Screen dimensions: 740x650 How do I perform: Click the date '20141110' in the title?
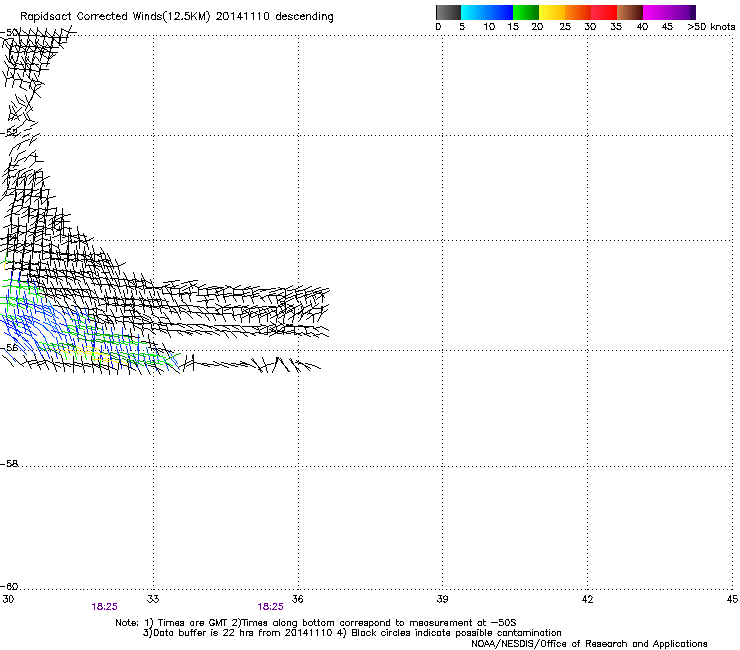coord(243,16)
